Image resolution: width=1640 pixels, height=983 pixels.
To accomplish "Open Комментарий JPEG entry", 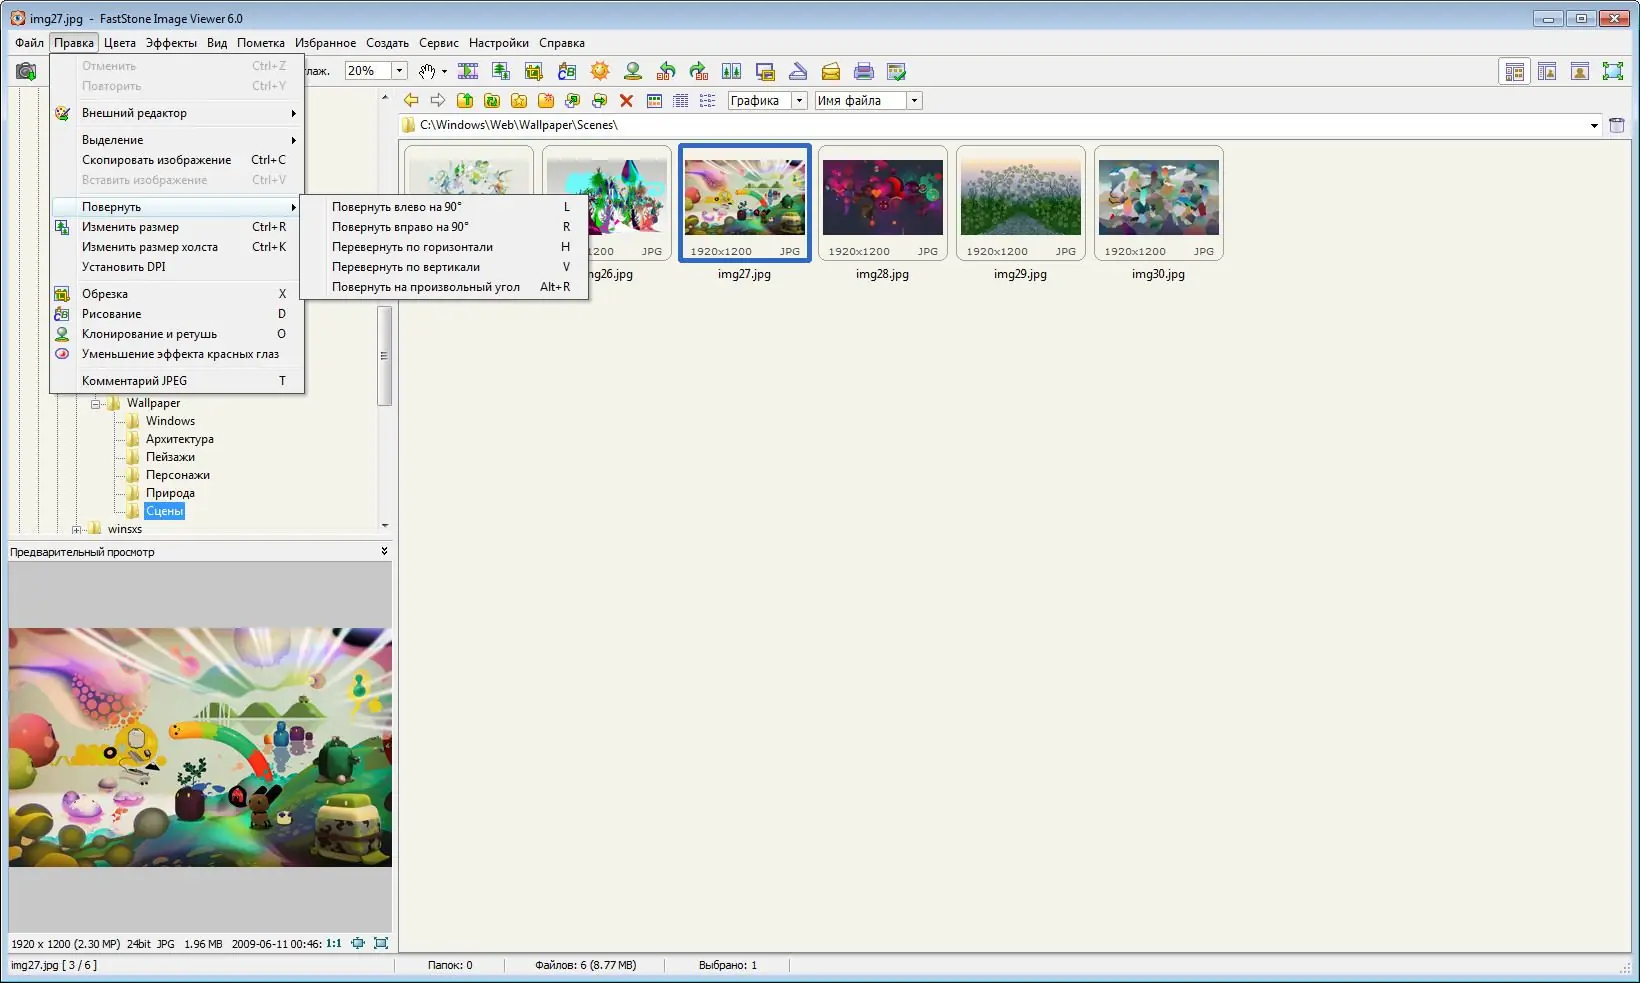I will tap(177, 381).
